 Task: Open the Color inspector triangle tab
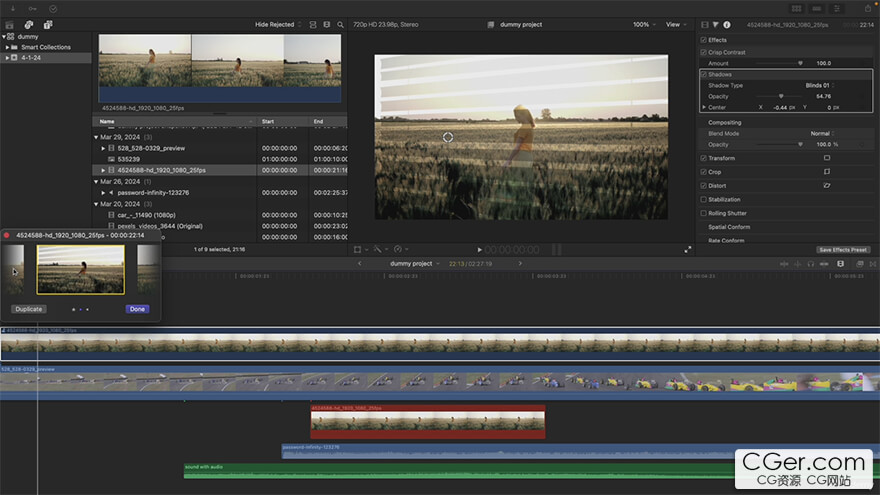[x=716, y=25]
